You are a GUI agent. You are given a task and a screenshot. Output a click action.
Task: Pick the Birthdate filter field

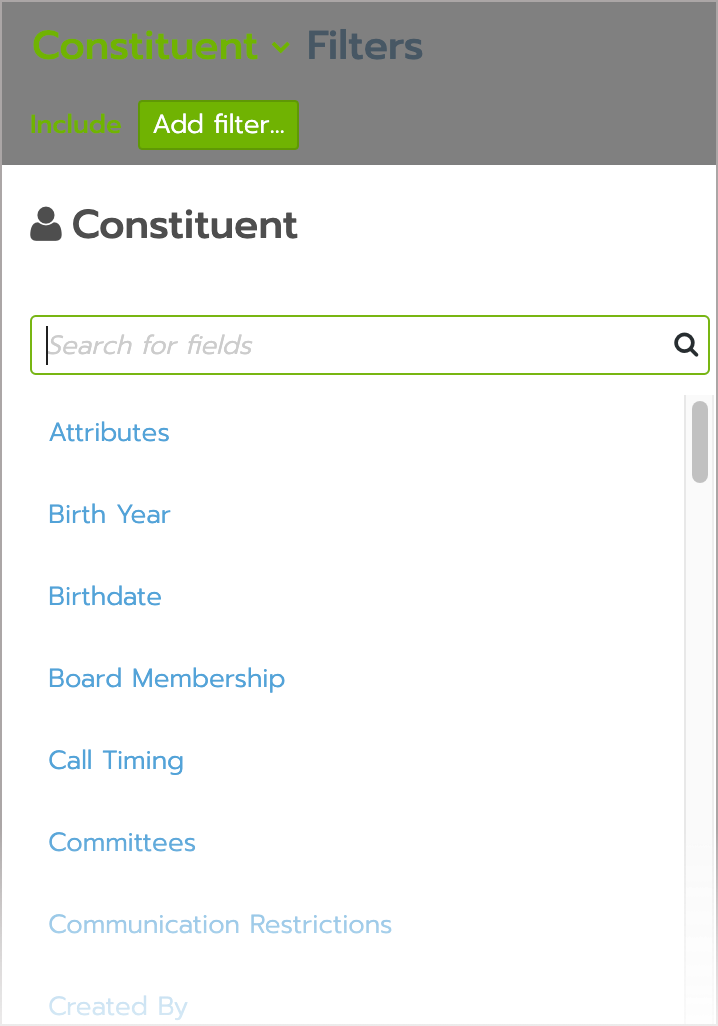105,596
